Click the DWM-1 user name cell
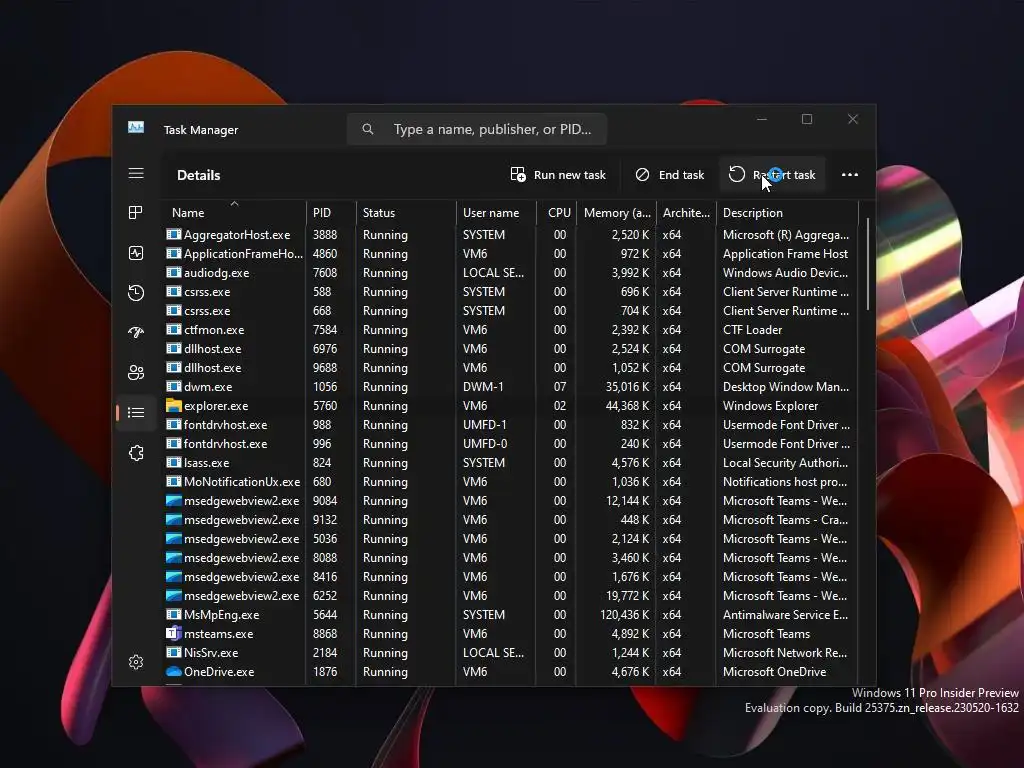Viewport: 1024px width, 768px height. click(x=483, y=387)
